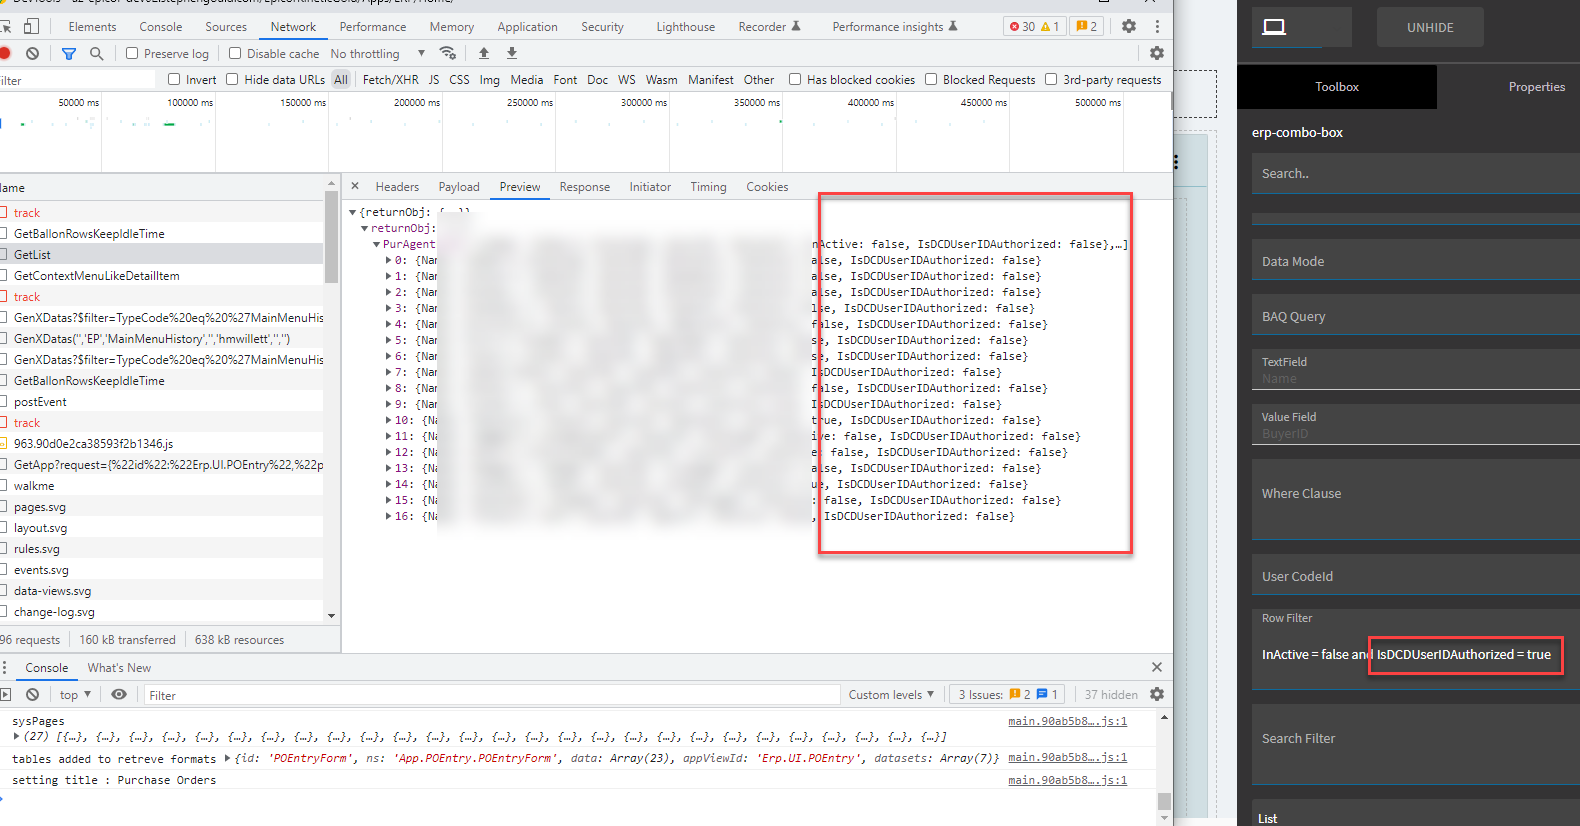This screenshot has width=1580, height=826.
Task: Check Has blocked cookies
Action: [x=795, y=79]
